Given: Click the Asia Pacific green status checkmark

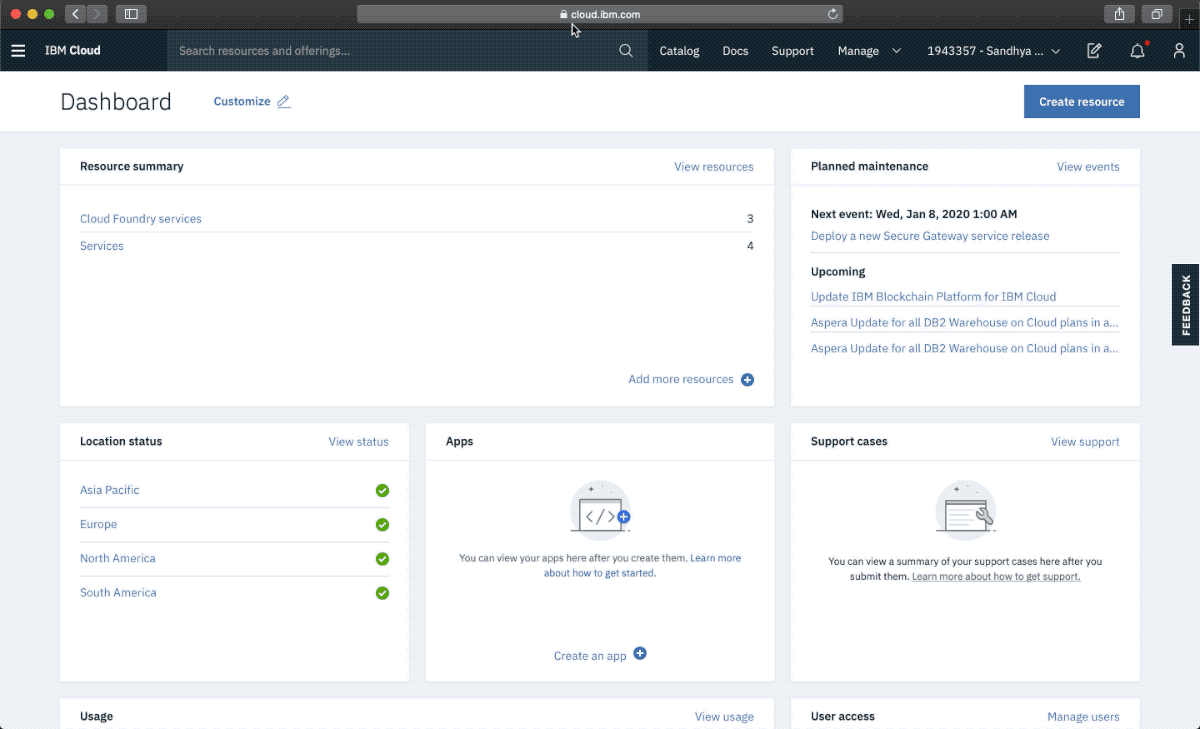Looking at the screenshot, I should click(382, 490).
